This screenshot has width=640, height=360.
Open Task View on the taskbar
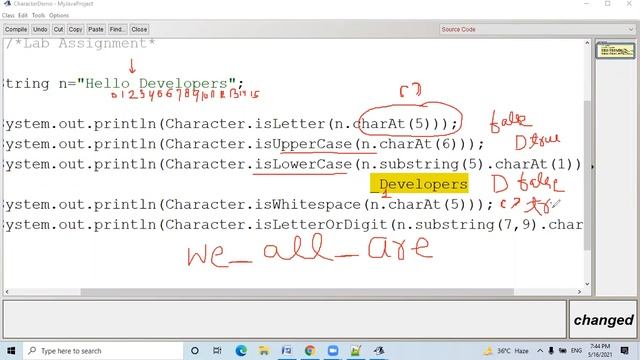pyautogui.click(x=217, y=351)
